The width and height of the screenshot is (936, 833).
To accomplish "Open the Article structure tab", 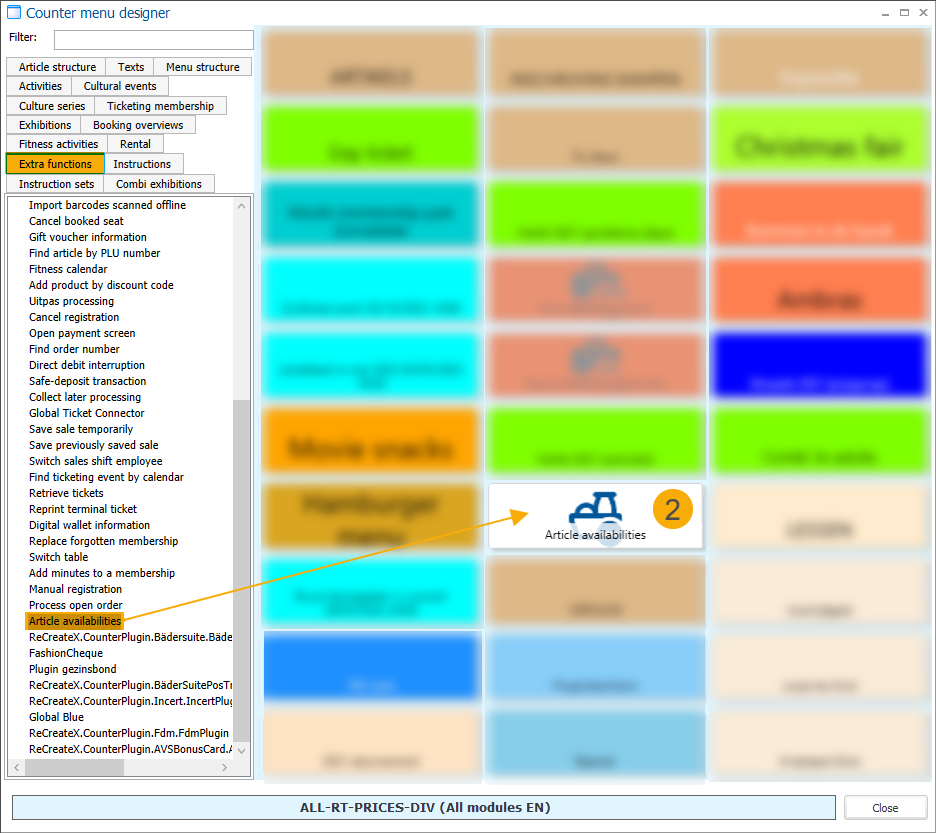I will (57, 67).
